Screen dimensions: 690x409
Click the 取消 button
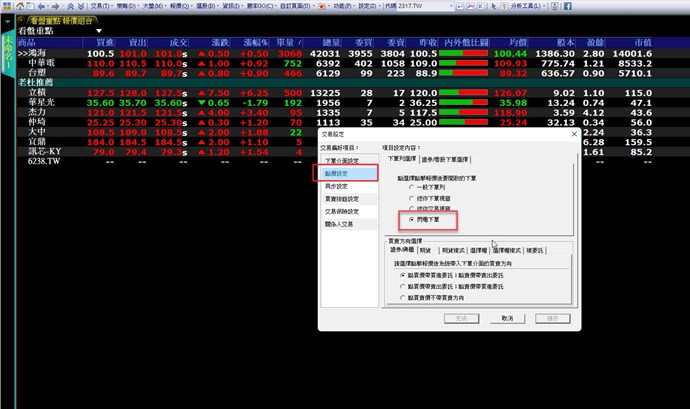(x=507, y=318)
